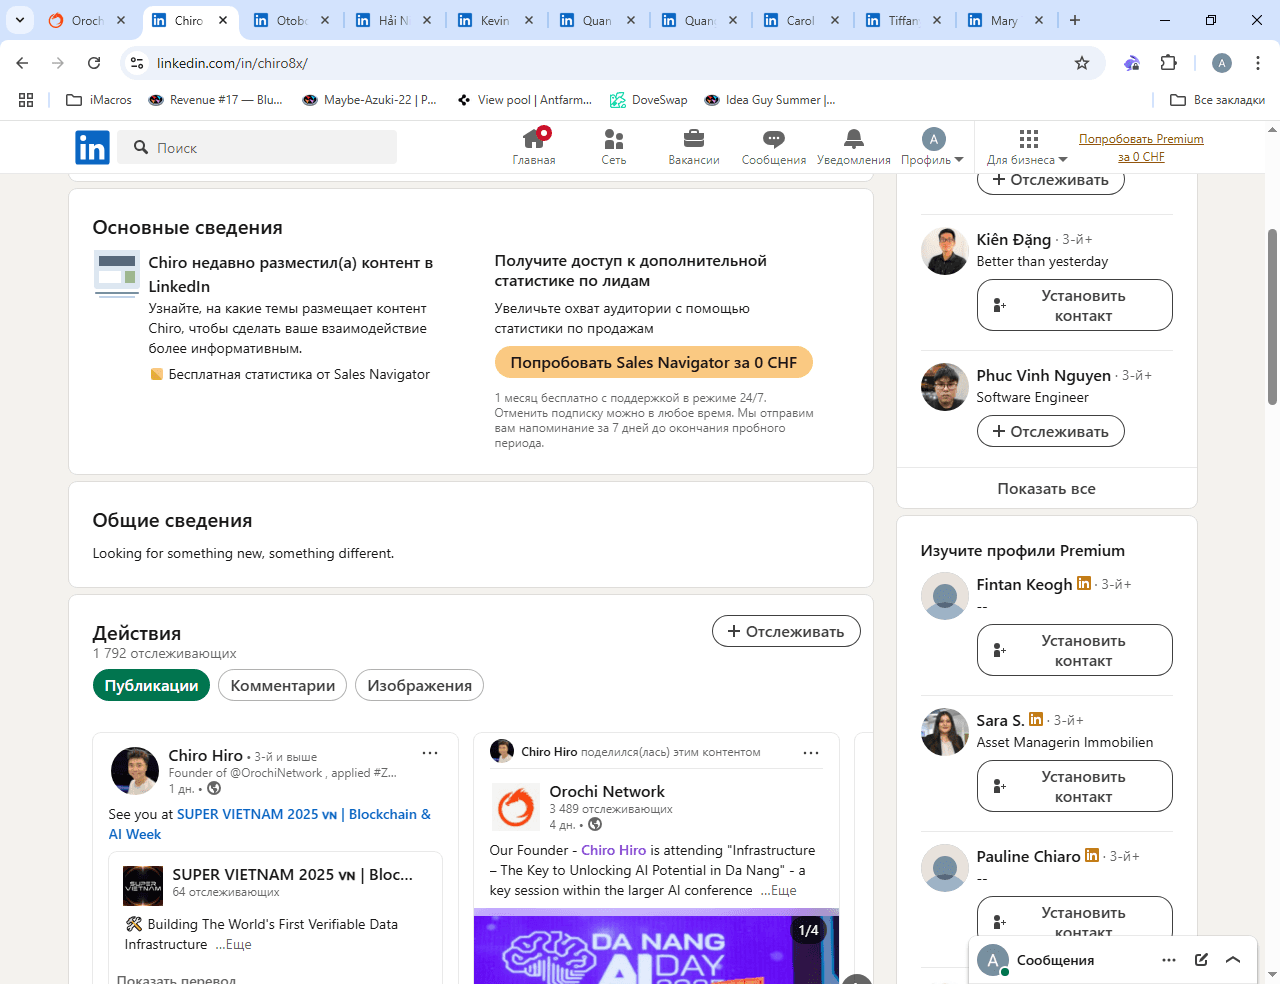Switch to Tiffan browser tab

tap(905, 20)
